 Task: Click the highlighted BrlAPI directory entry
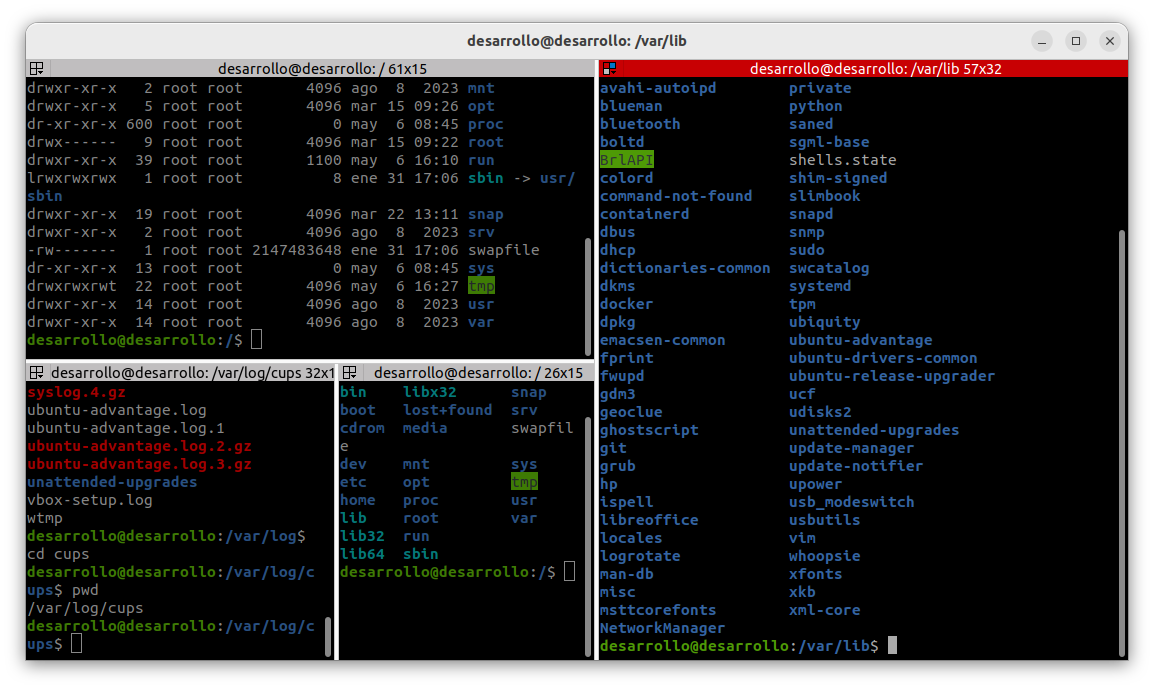pyautogui.click(x=627, y=160)
